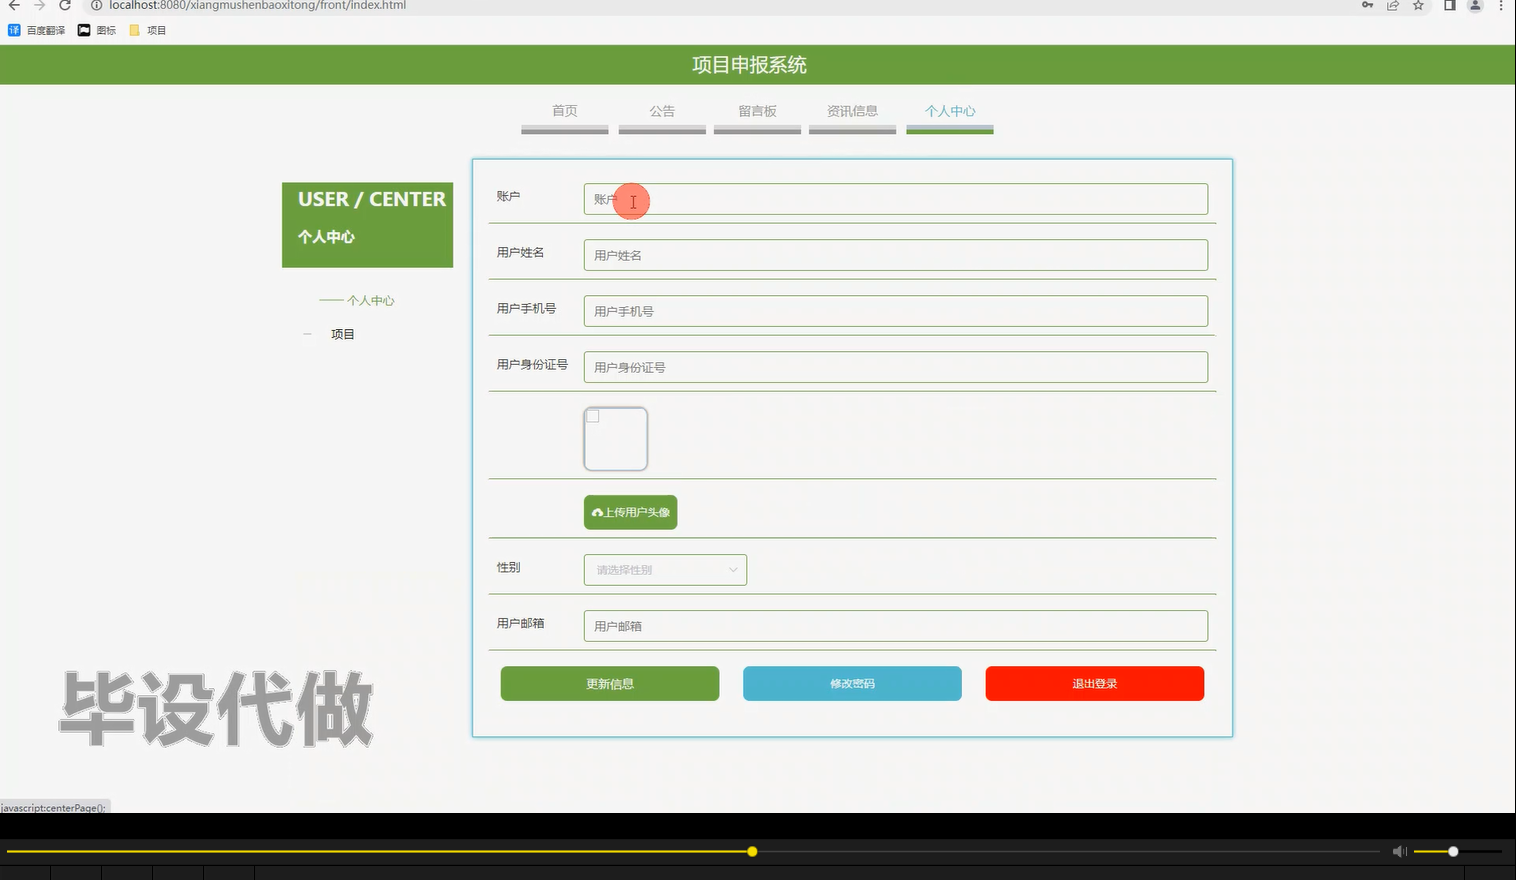The height and width of the screenshot is (880, 1516).
Task: Click the site info icon in the address bar
Action: (97, 5)
